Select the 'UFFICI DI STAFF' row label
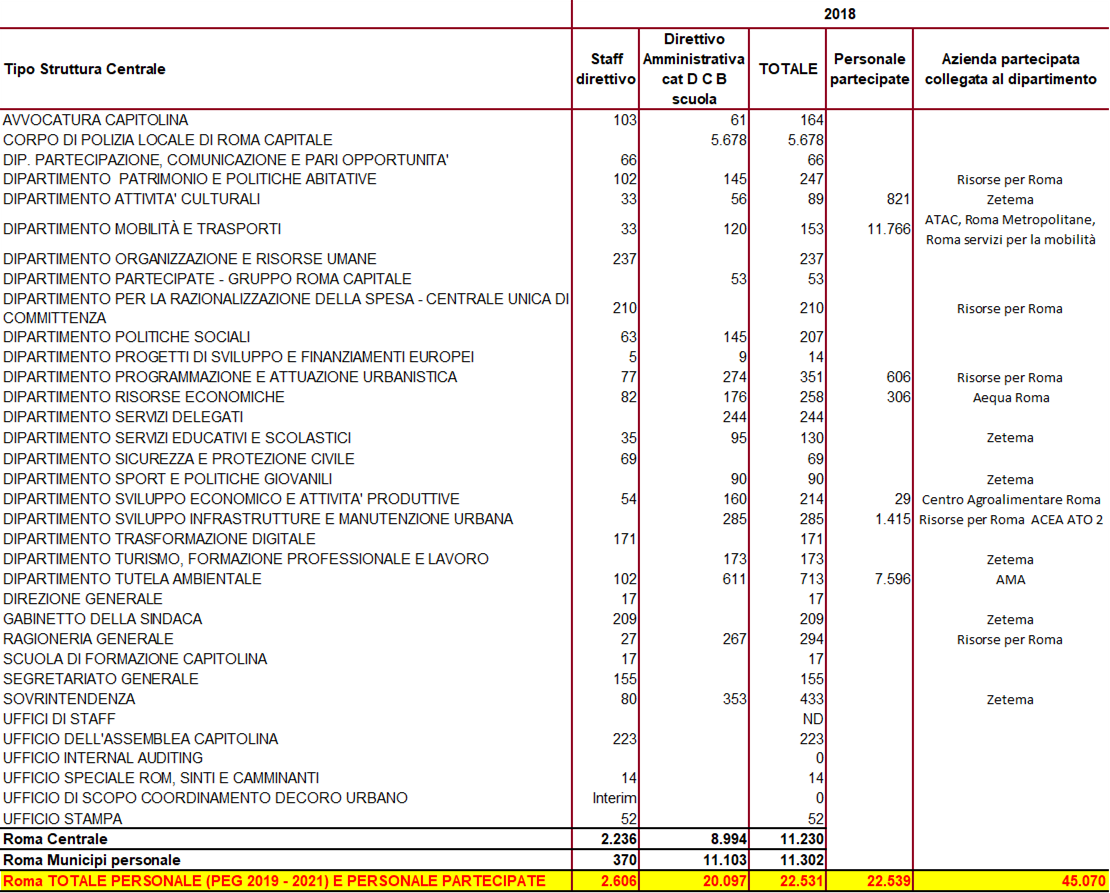The width and height of the screenshot is (1110, 893). pos(59,718)
